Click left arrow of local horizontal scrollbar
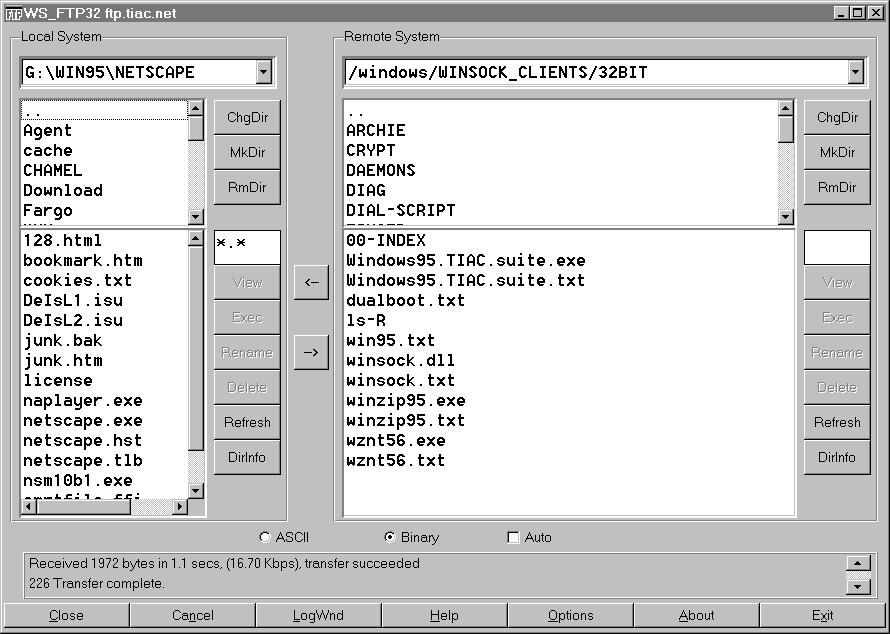This screenshot has width=890, height=634. point(29,506)
